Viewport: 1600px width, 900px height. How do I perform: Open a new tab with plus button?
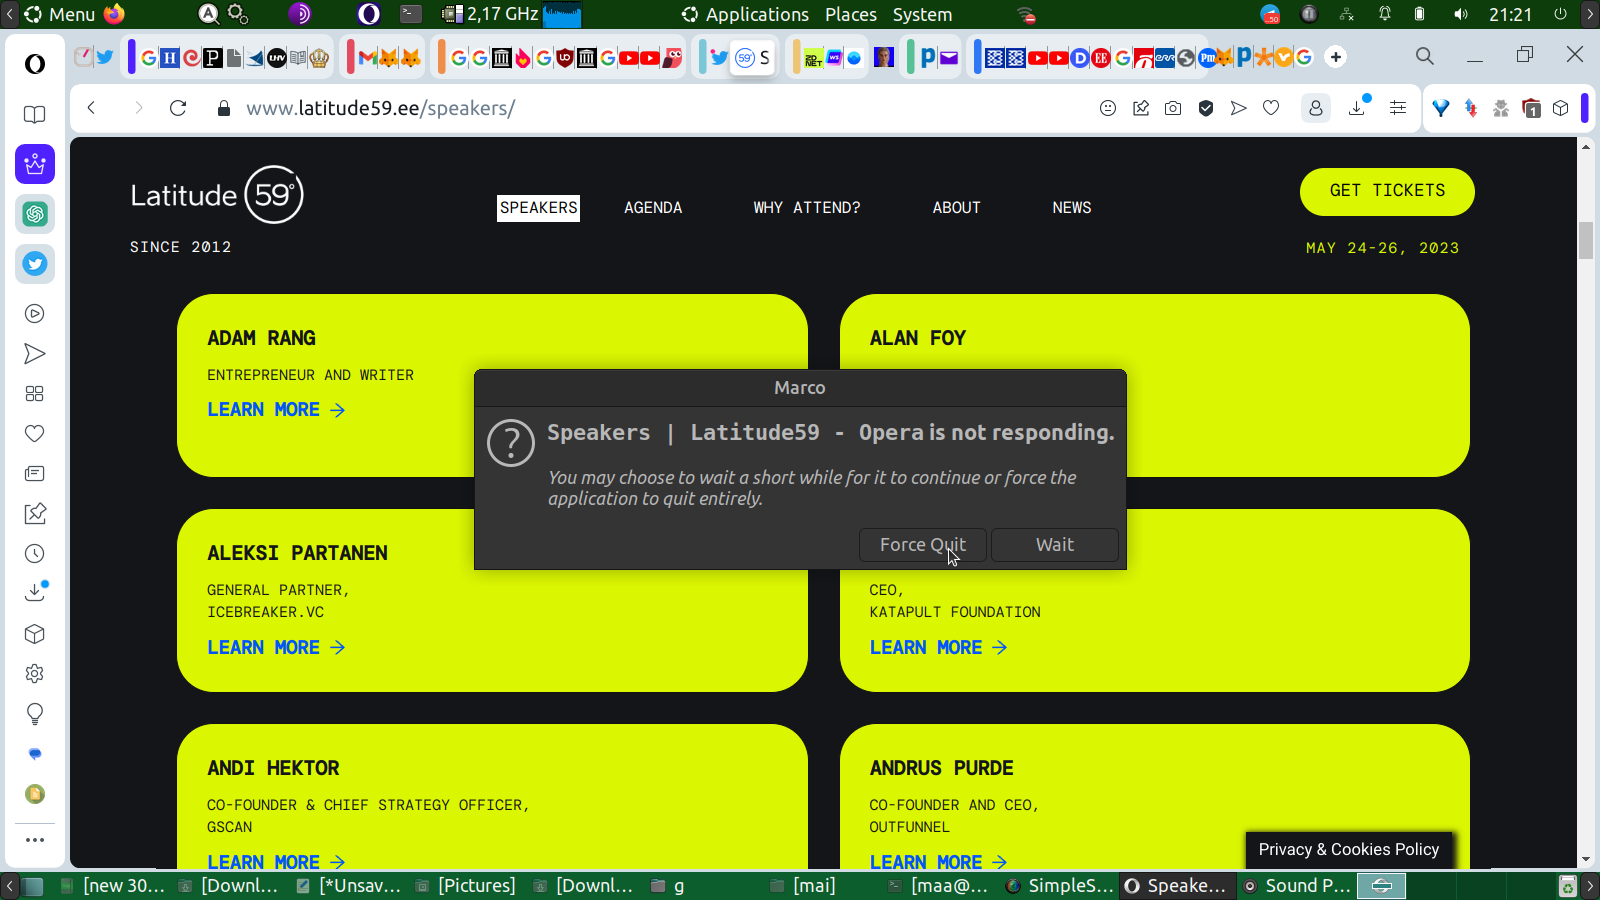point(1336,57)
